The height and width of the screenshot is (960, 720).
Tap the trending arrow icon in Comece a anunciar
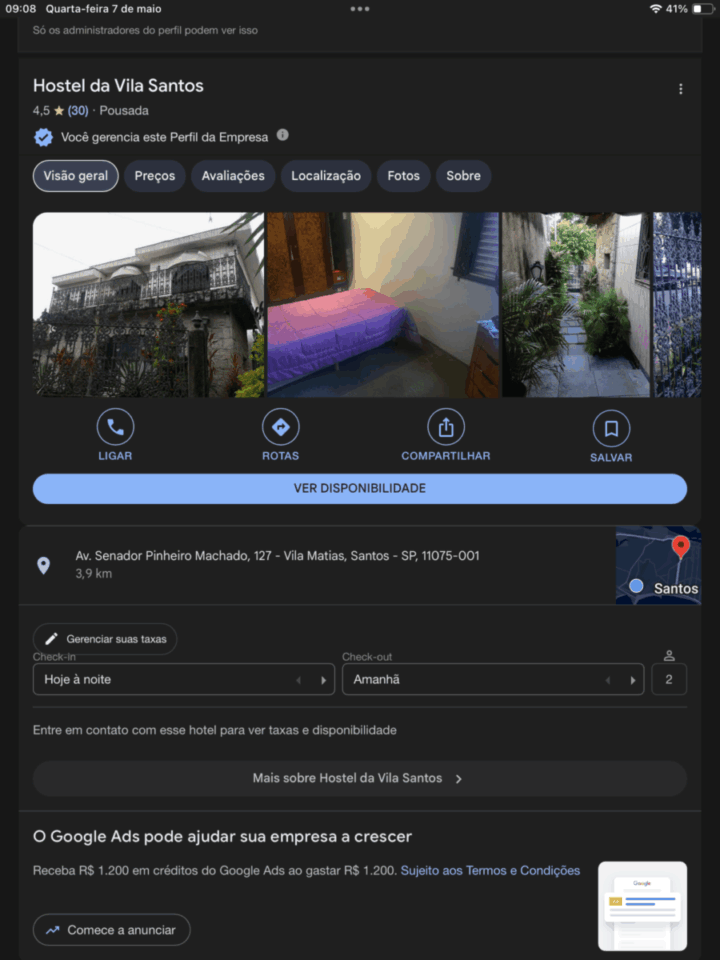tap(53, 930)
